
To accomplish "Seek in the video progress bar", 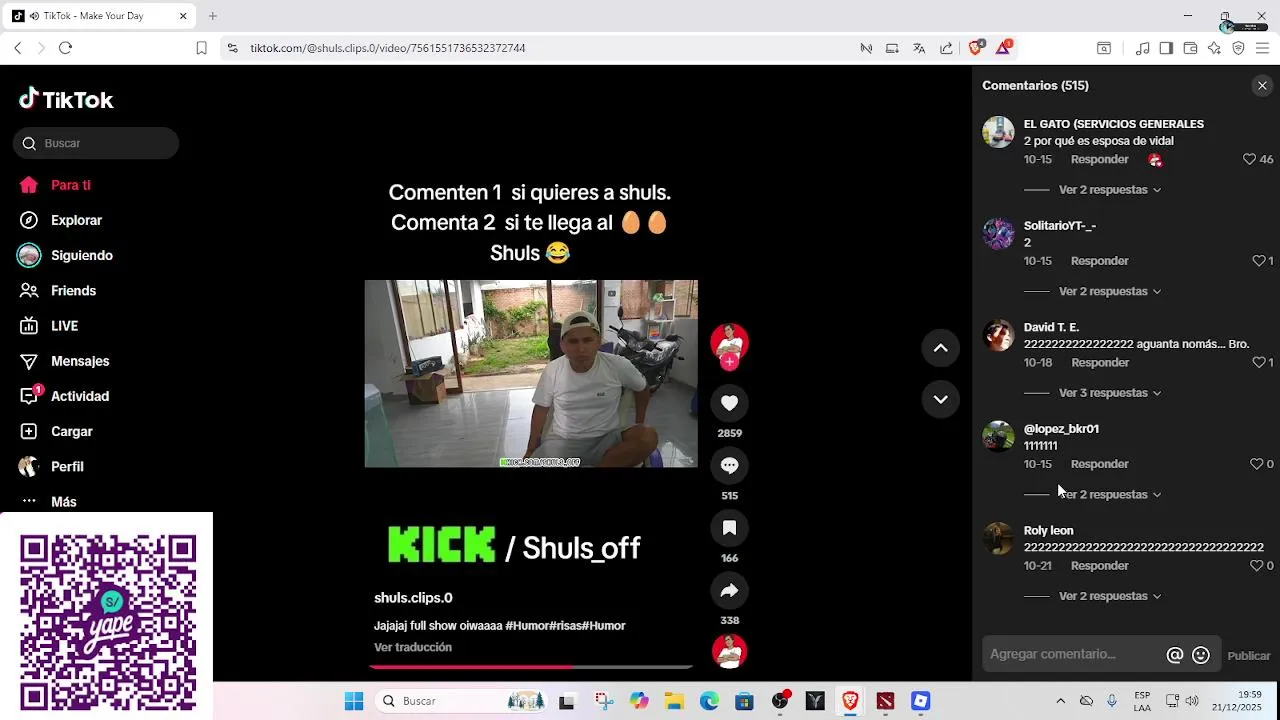I will [531, 666].
